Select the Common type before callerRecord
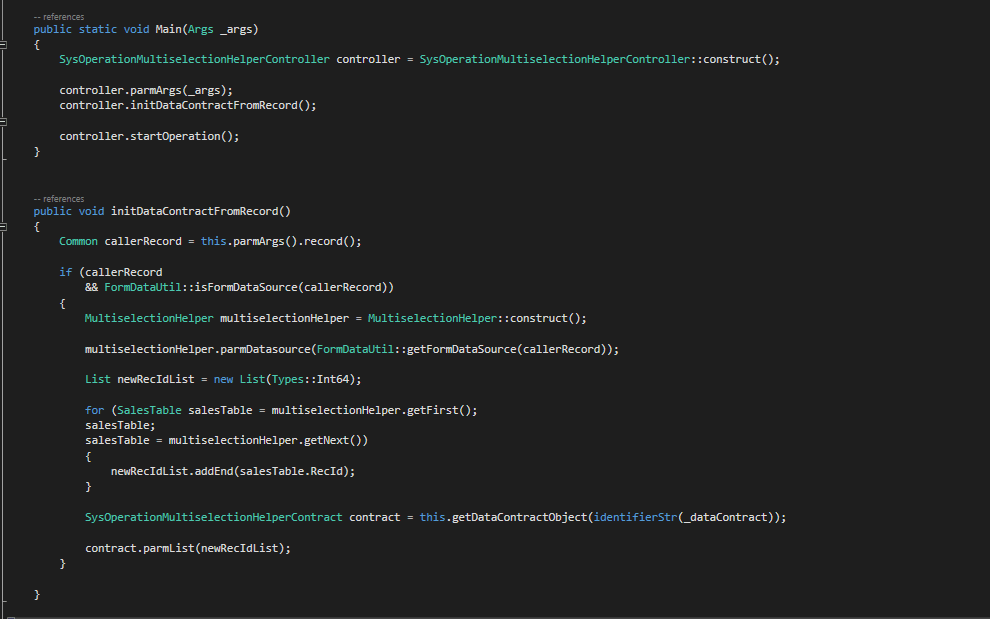 [x=78, y=242]
